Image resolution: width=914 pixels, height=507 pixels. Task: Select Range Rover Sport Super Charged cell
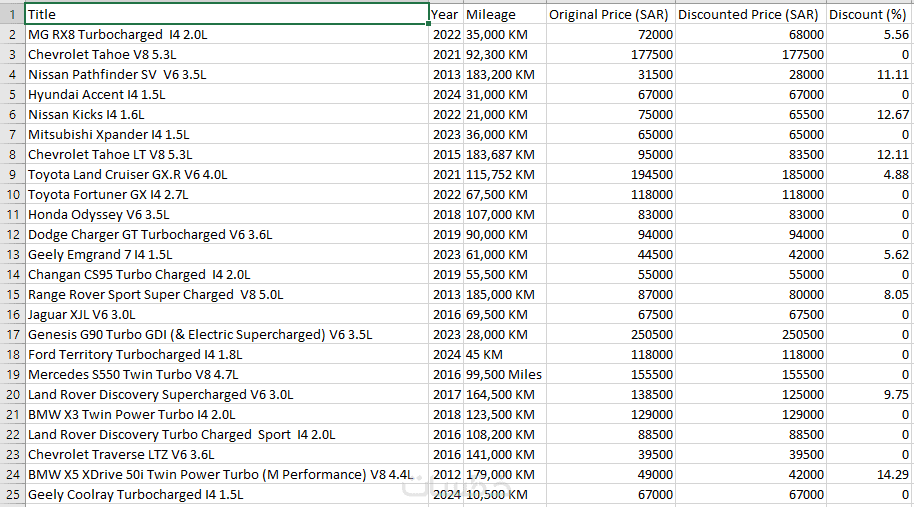(227, 295)
